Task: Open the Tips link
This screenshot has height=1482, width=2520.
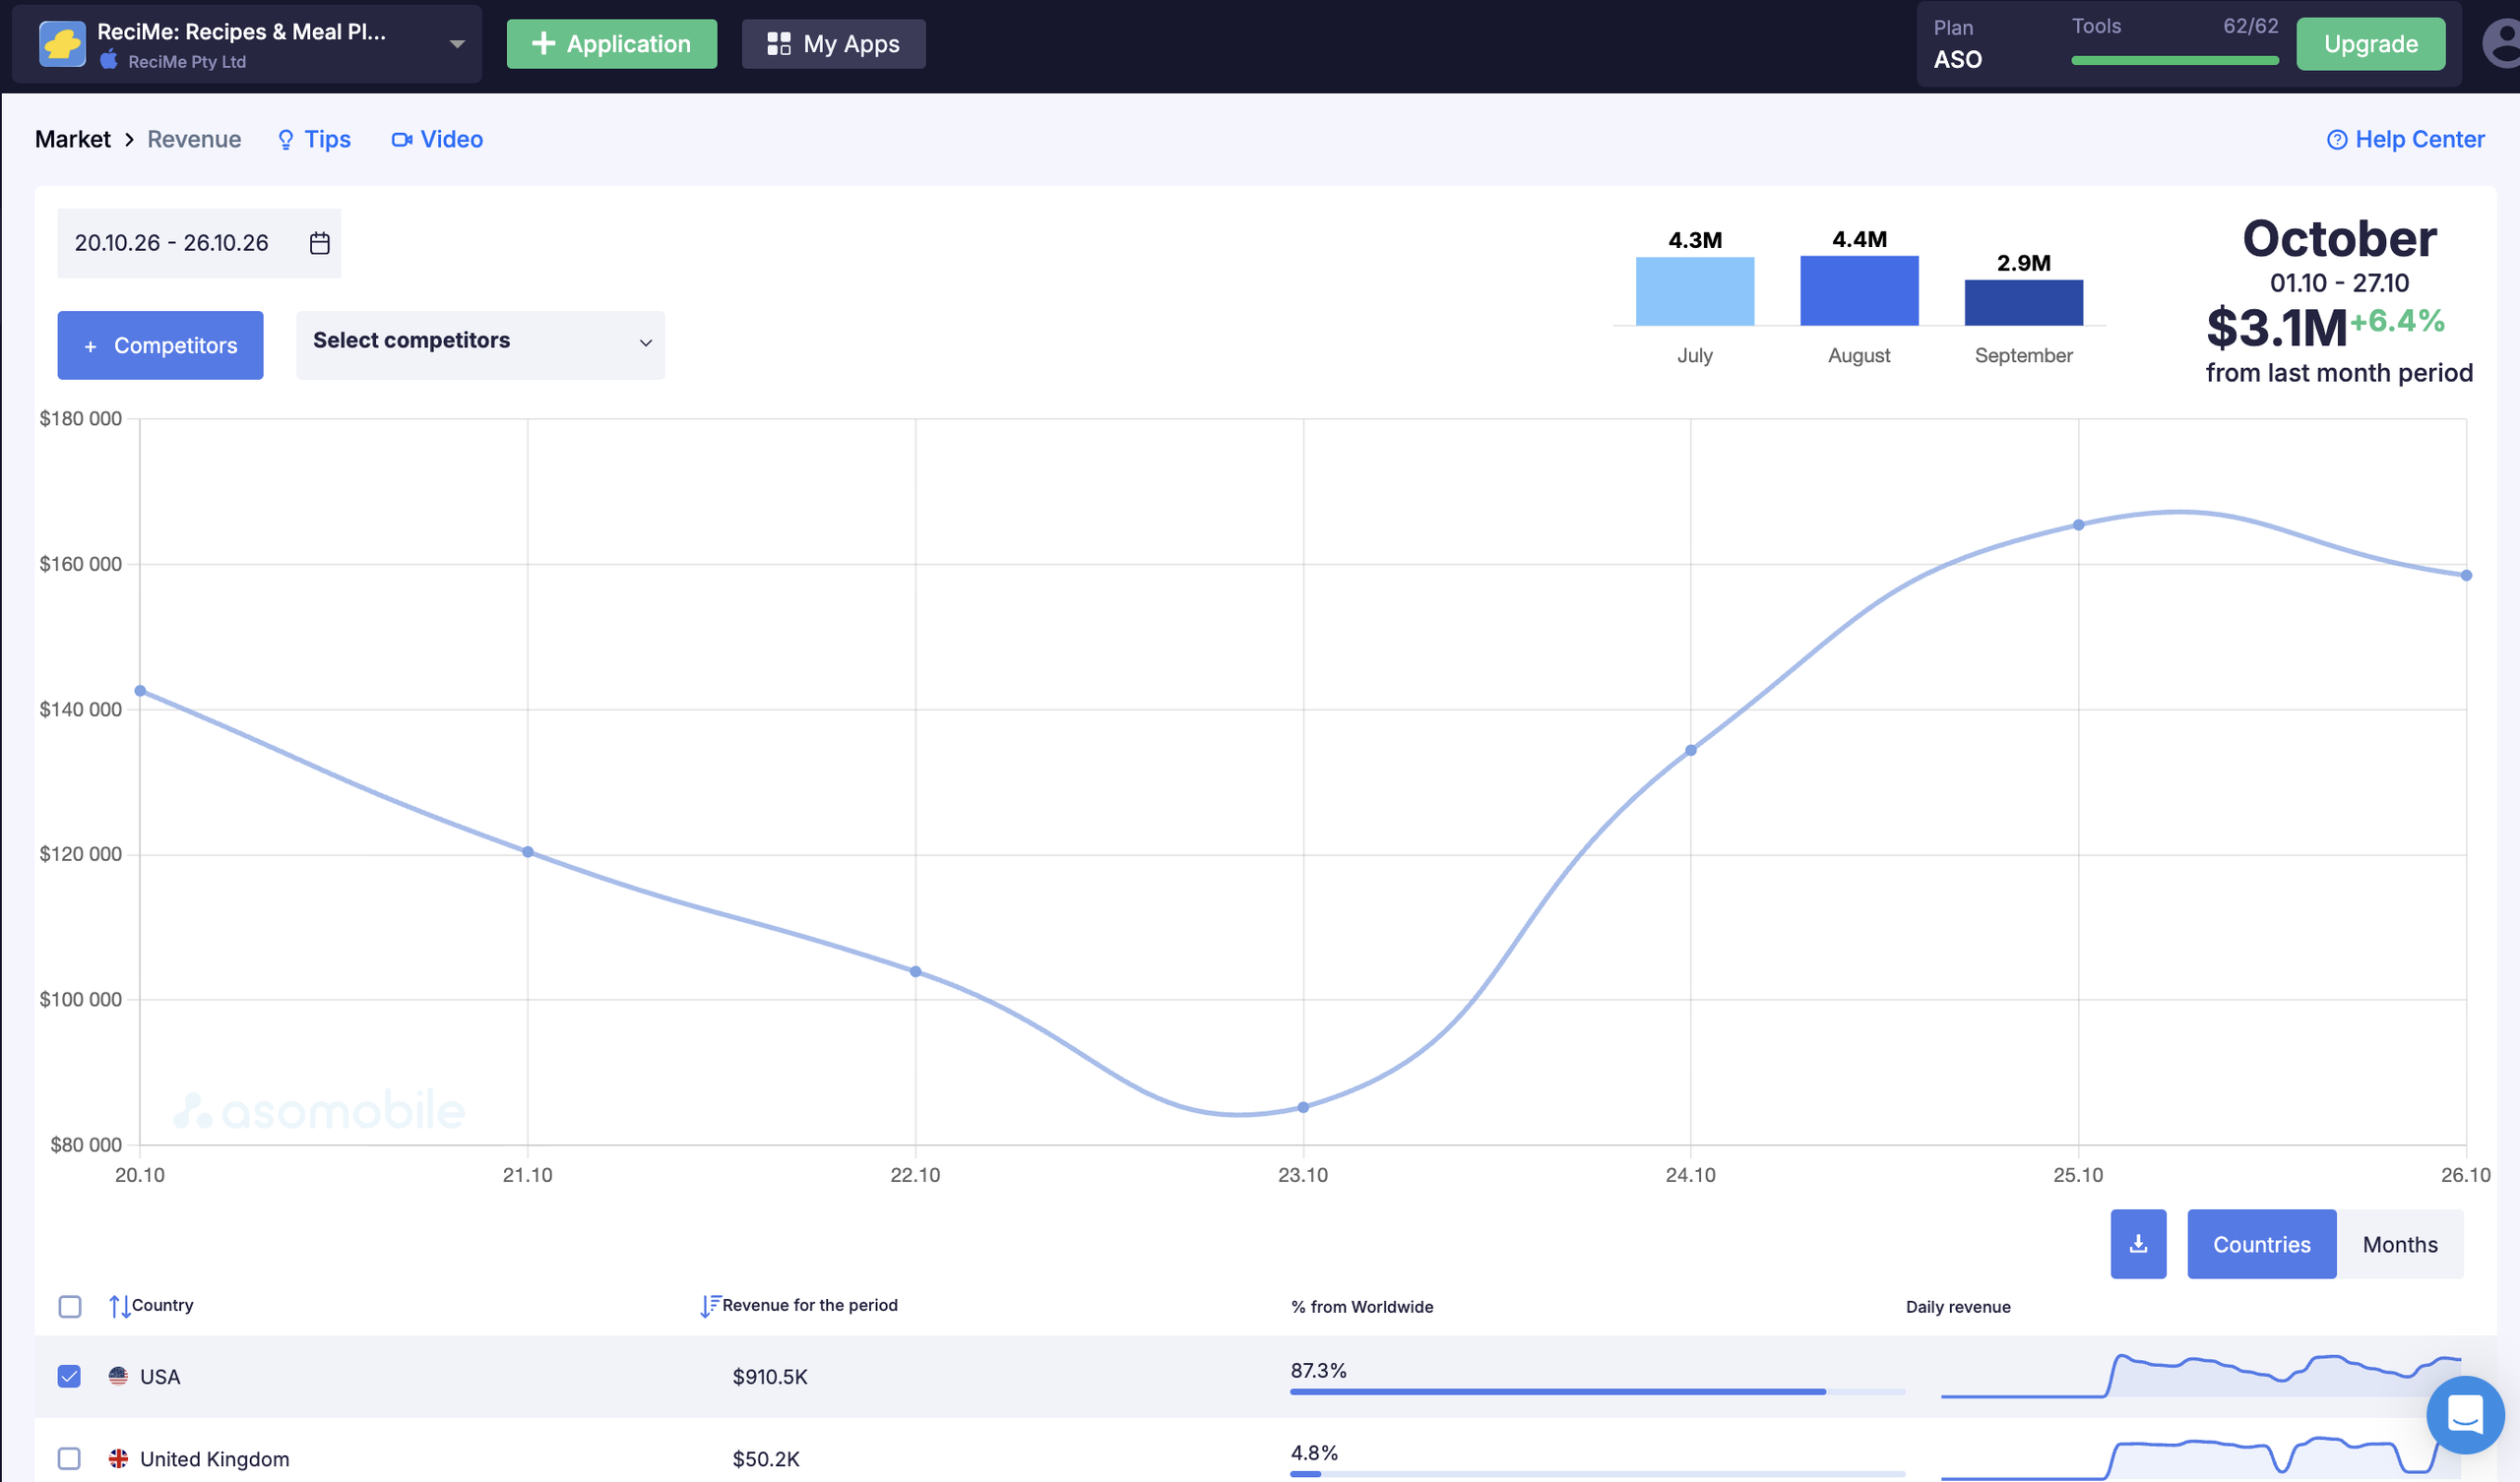Action: (x=314, y=139)
